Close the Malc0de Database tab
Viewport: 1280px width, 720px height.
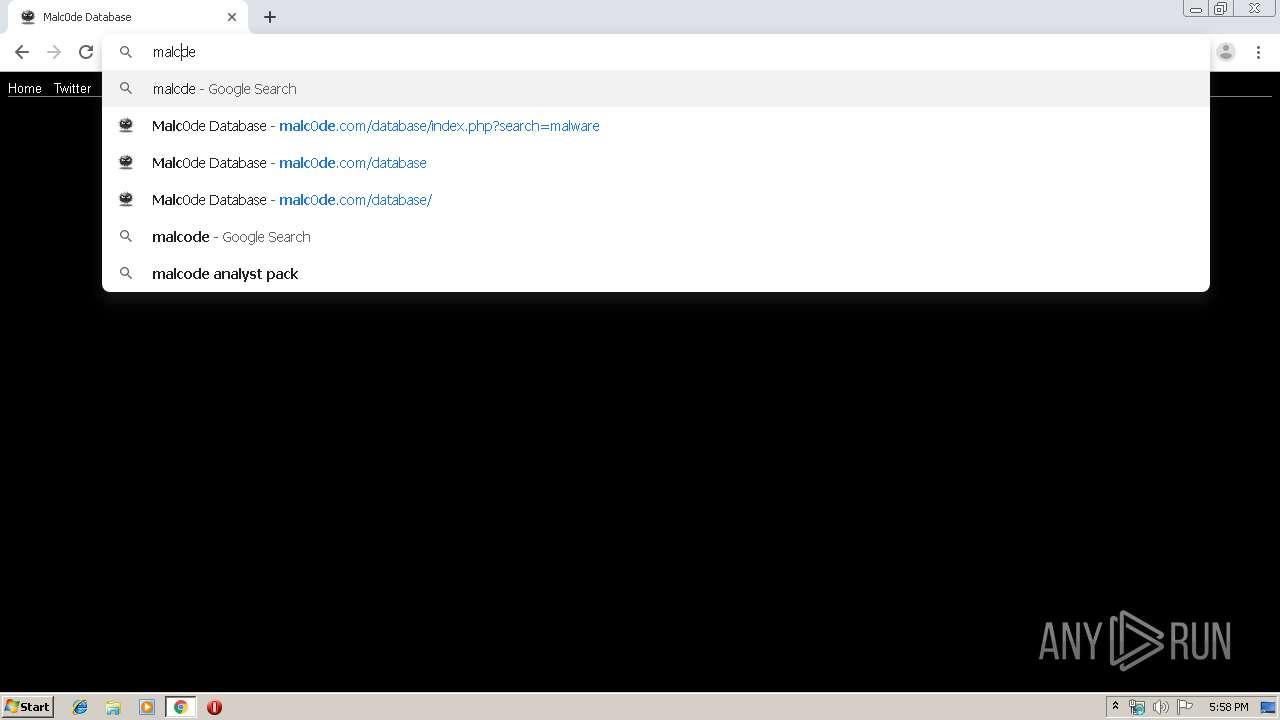coord(232,17)
